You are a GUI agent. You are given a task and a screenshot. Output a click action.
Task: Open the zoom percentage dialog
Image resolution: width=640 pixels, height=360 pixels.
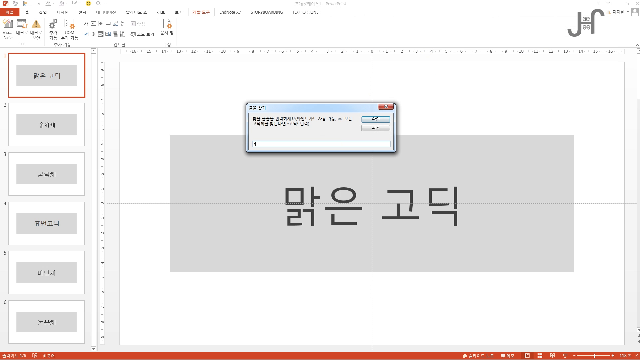pos(625,356)
